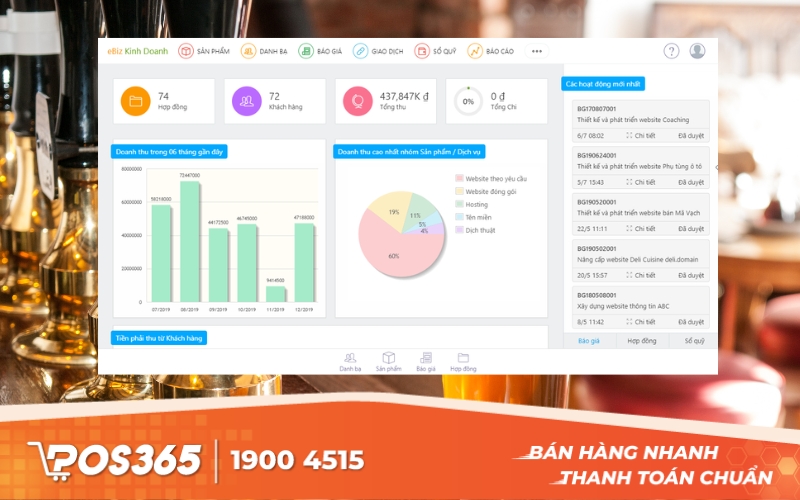The height and width of the screenshot is (500, 800).
Task: Select the 74 Hợp đồng text
Action: click(x=172, y=101)
